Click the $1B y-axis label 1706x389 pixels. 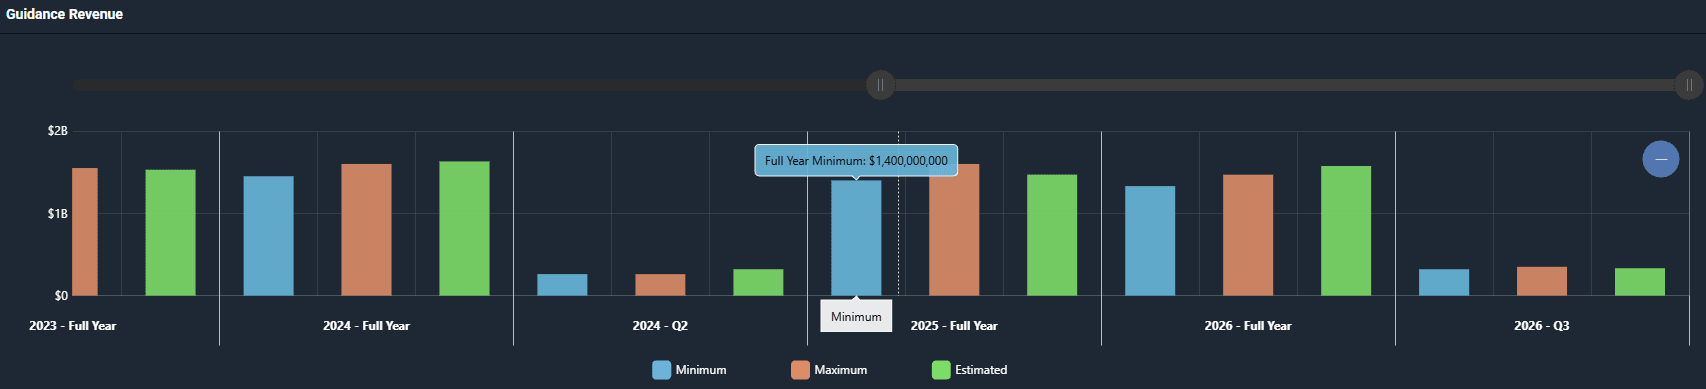point(58,214)
